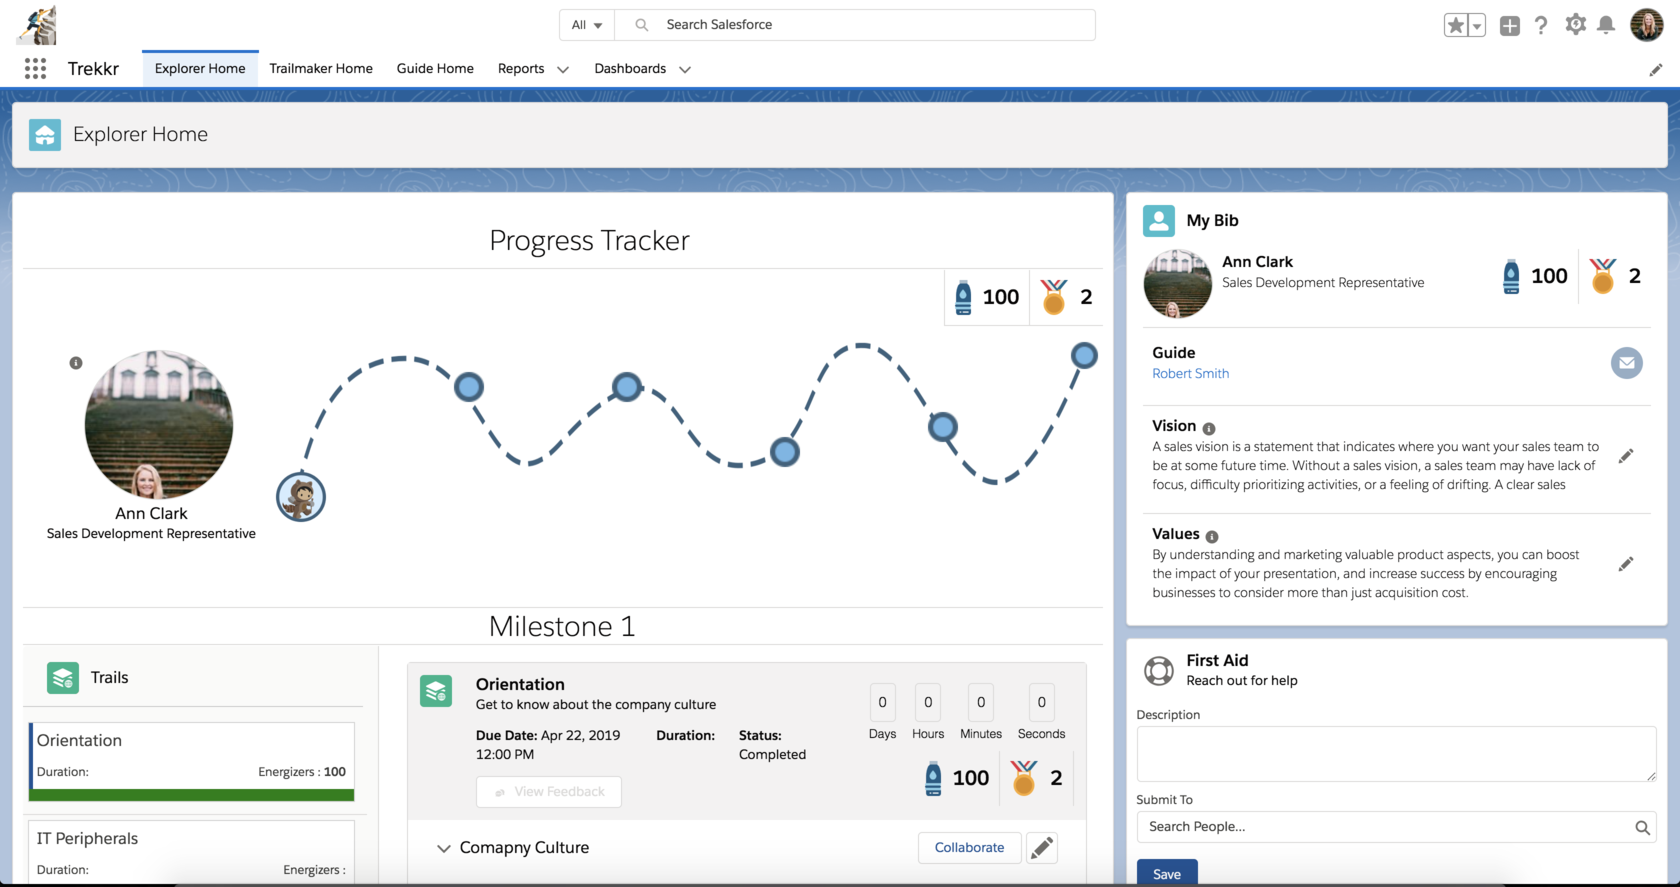Focus the Submit To Search People field
The width and height of the screenshot is (1680, 887).
1396,827
